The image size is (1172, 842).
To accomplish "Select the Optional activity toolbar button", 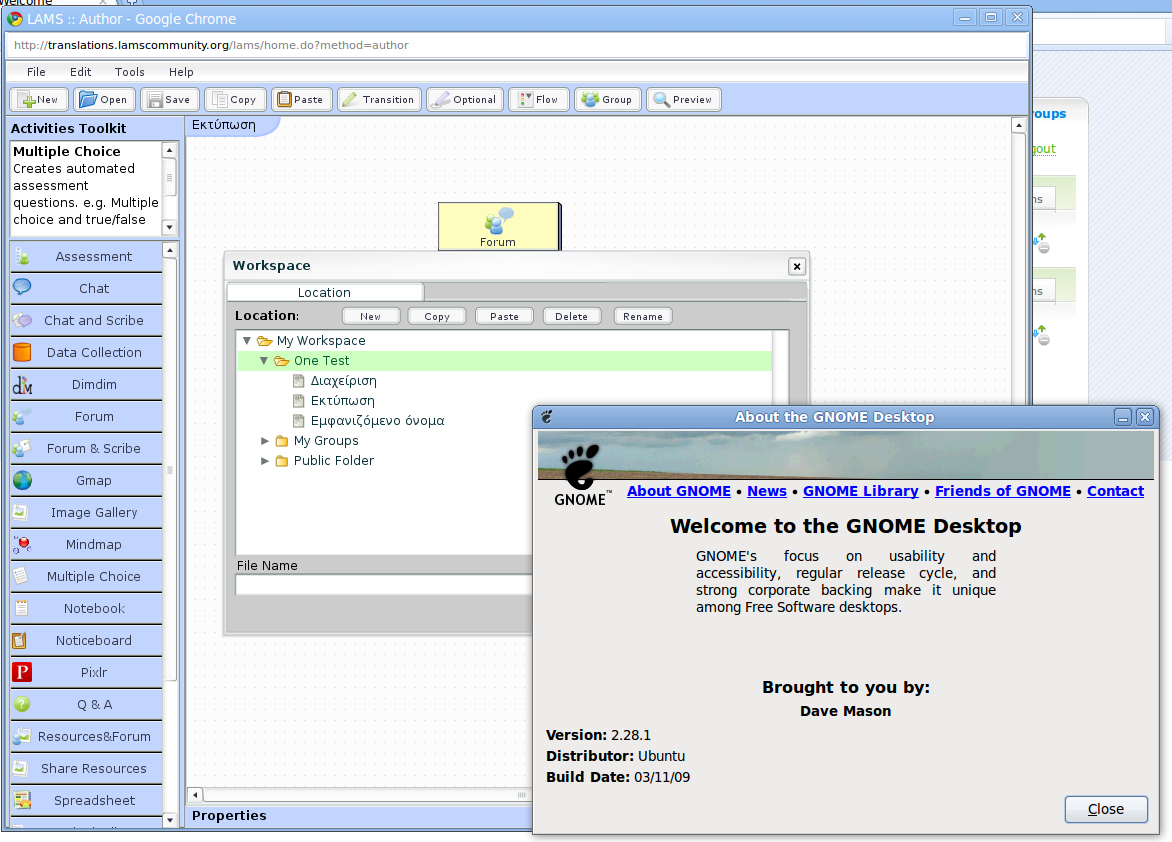I will [464, 100].
